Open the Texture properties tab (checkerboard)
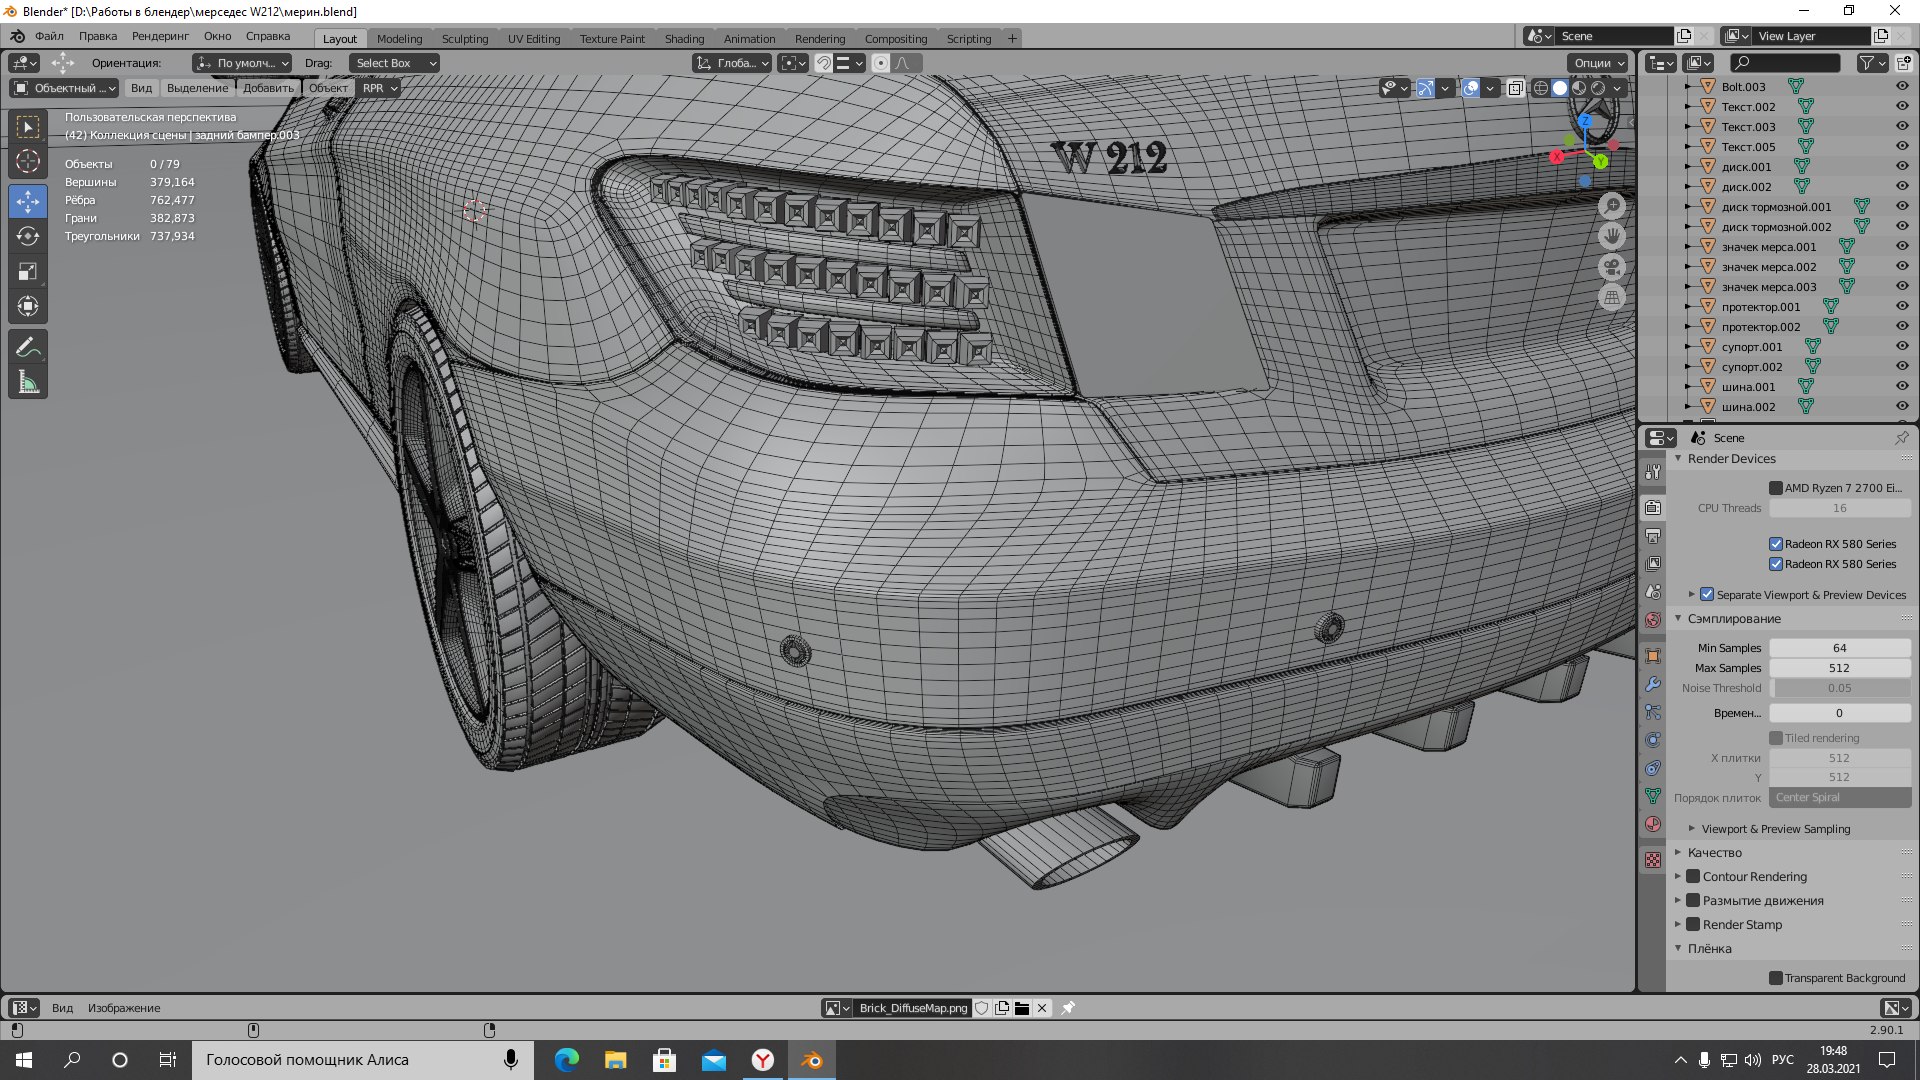 click(x=1653, y=860)
